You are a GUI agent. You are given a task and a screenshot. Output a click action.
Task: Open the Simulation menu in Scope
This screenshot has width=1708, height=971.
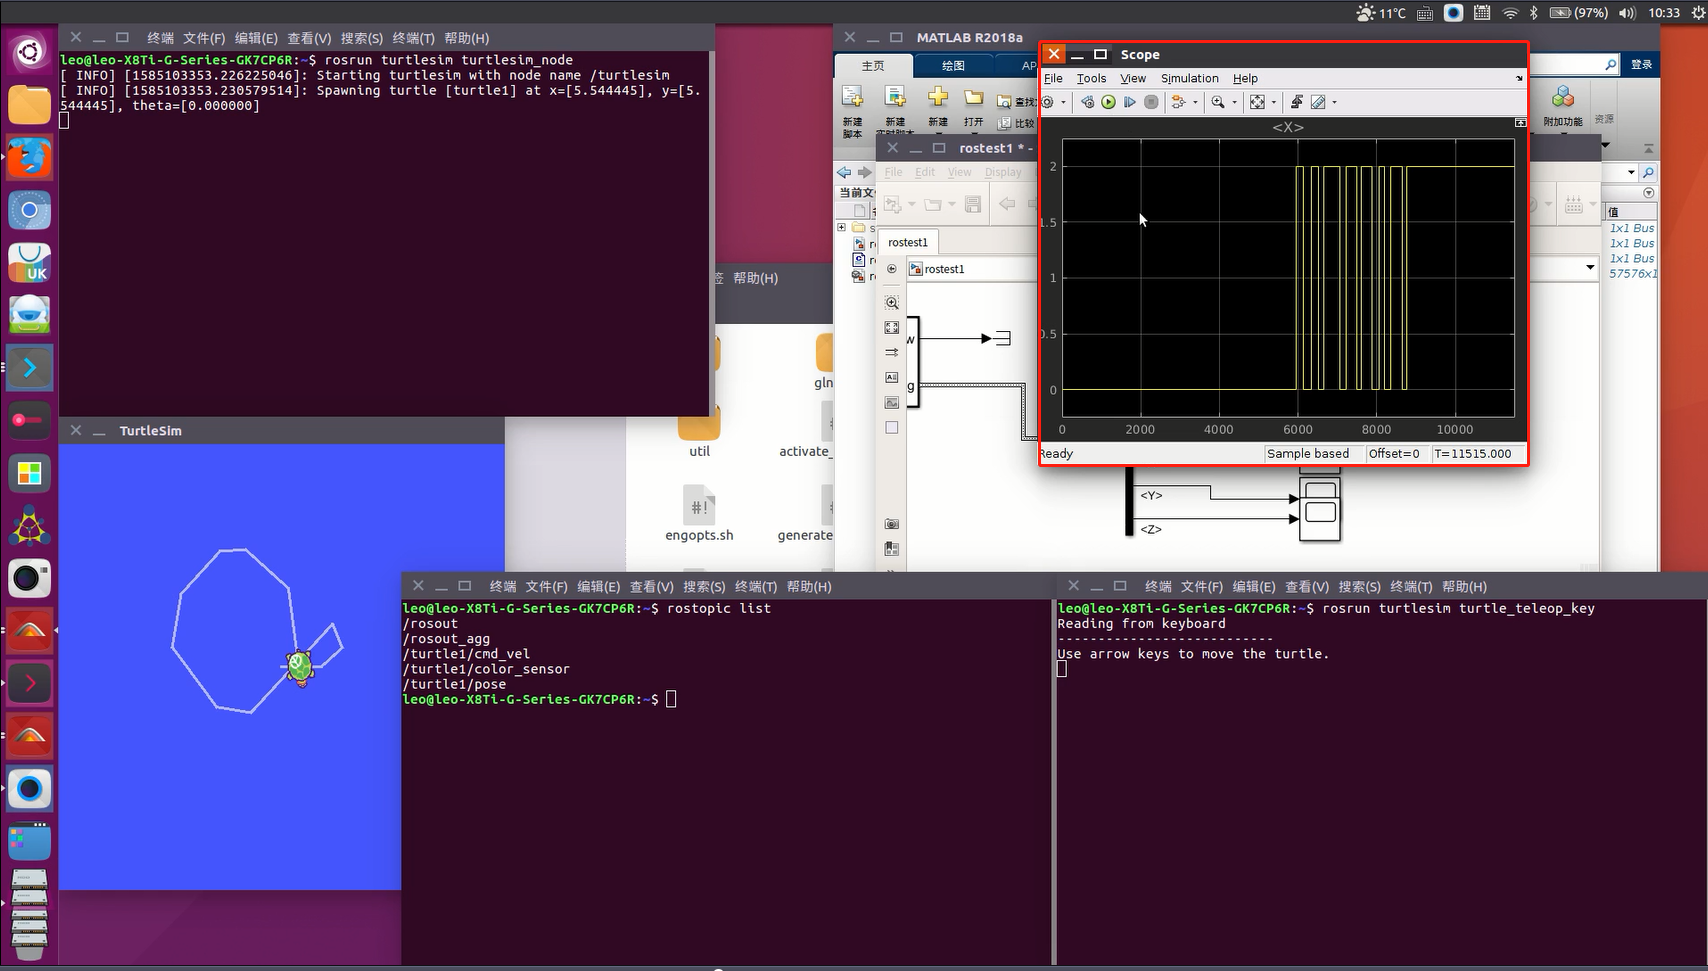point(1189,78)
